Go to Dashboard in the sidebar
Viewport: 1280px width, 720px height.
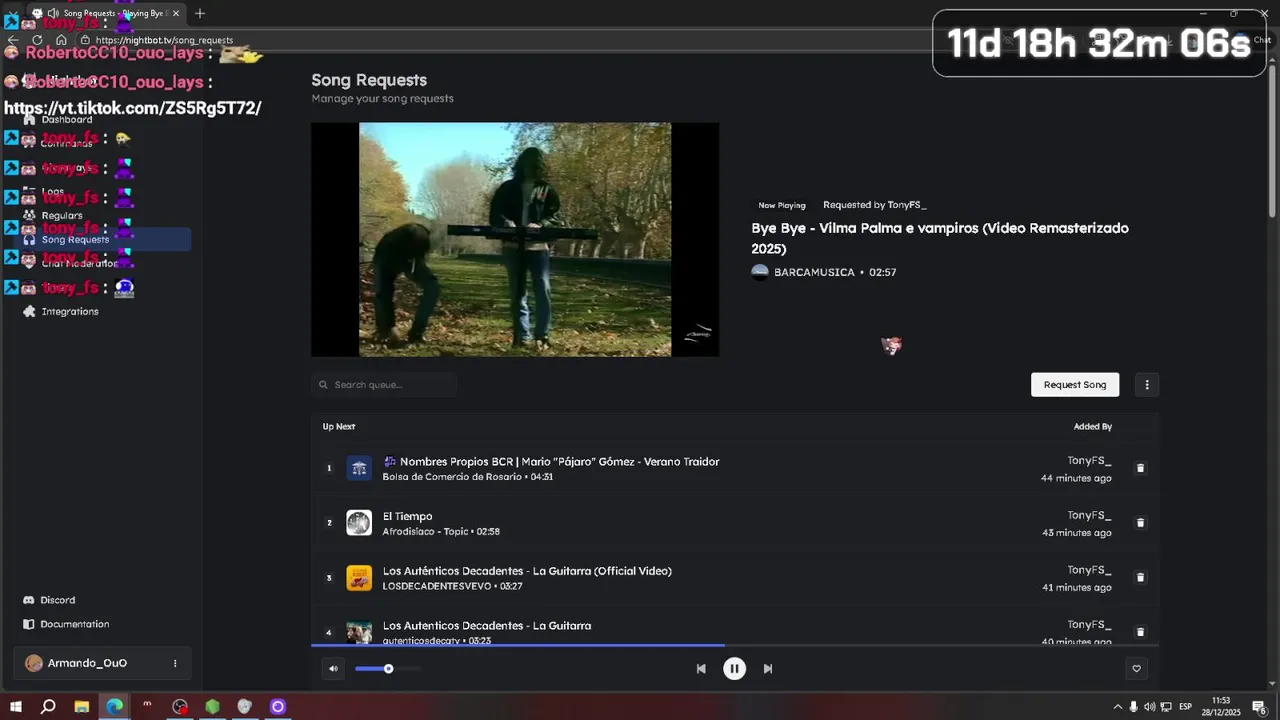pos(67,119)
